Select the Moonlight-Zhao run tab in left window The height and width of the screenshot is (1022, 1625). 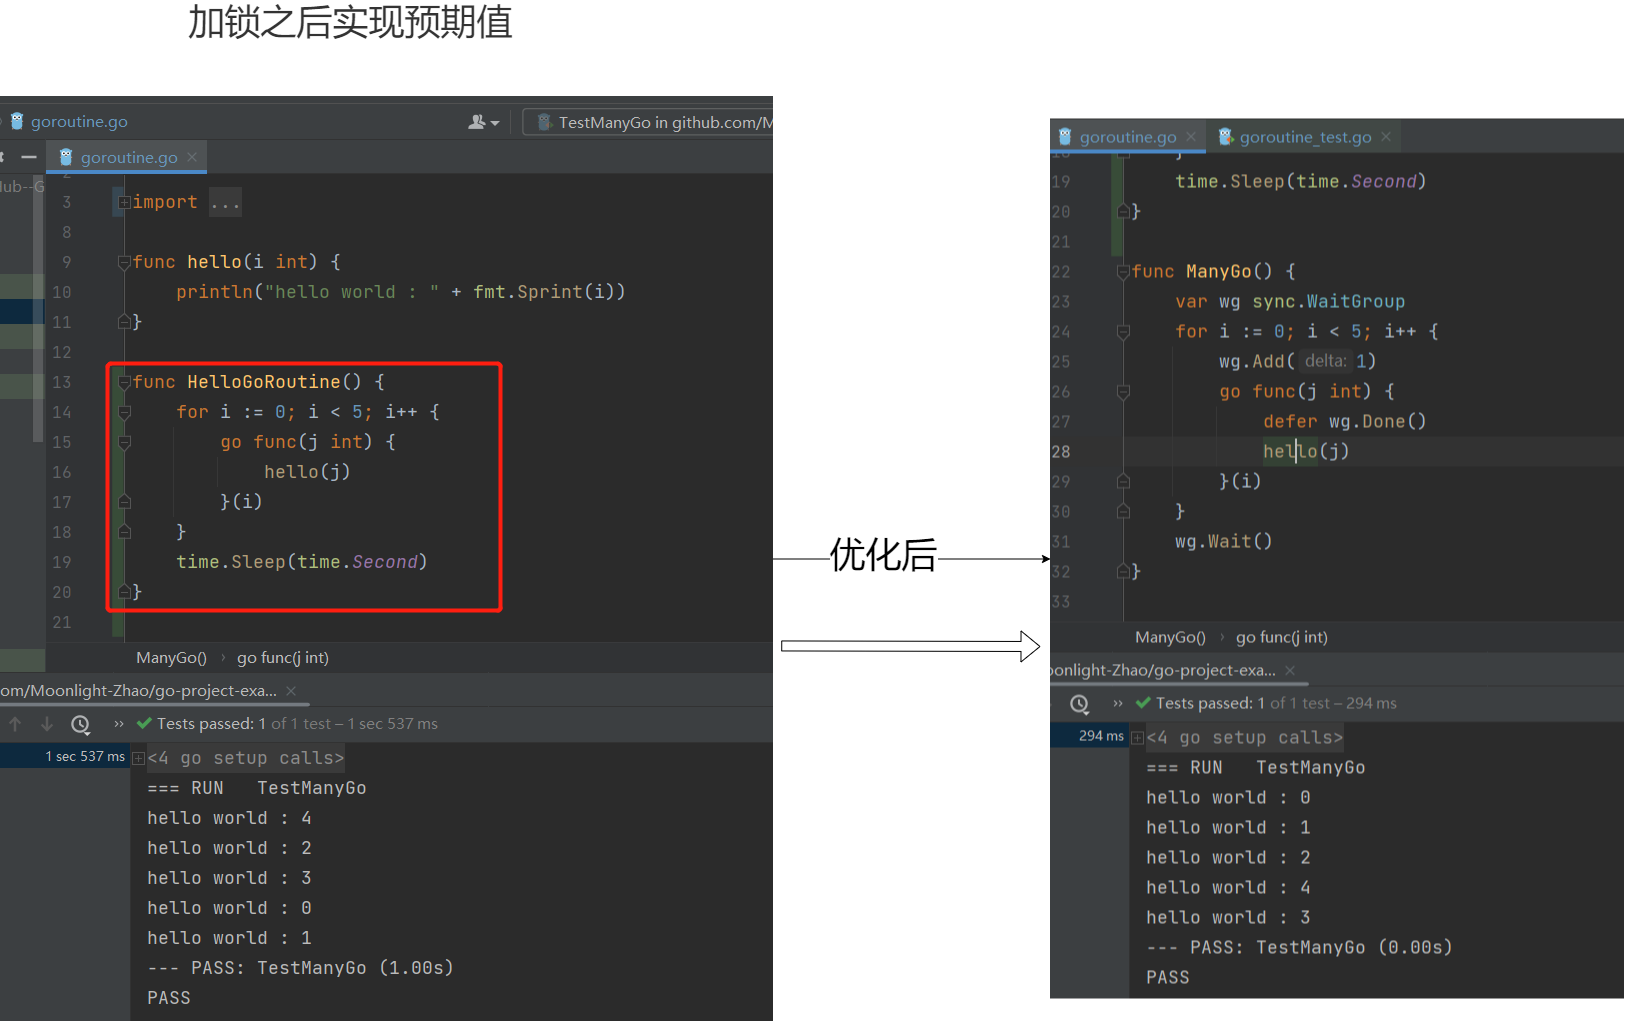(x=139, y=691)
